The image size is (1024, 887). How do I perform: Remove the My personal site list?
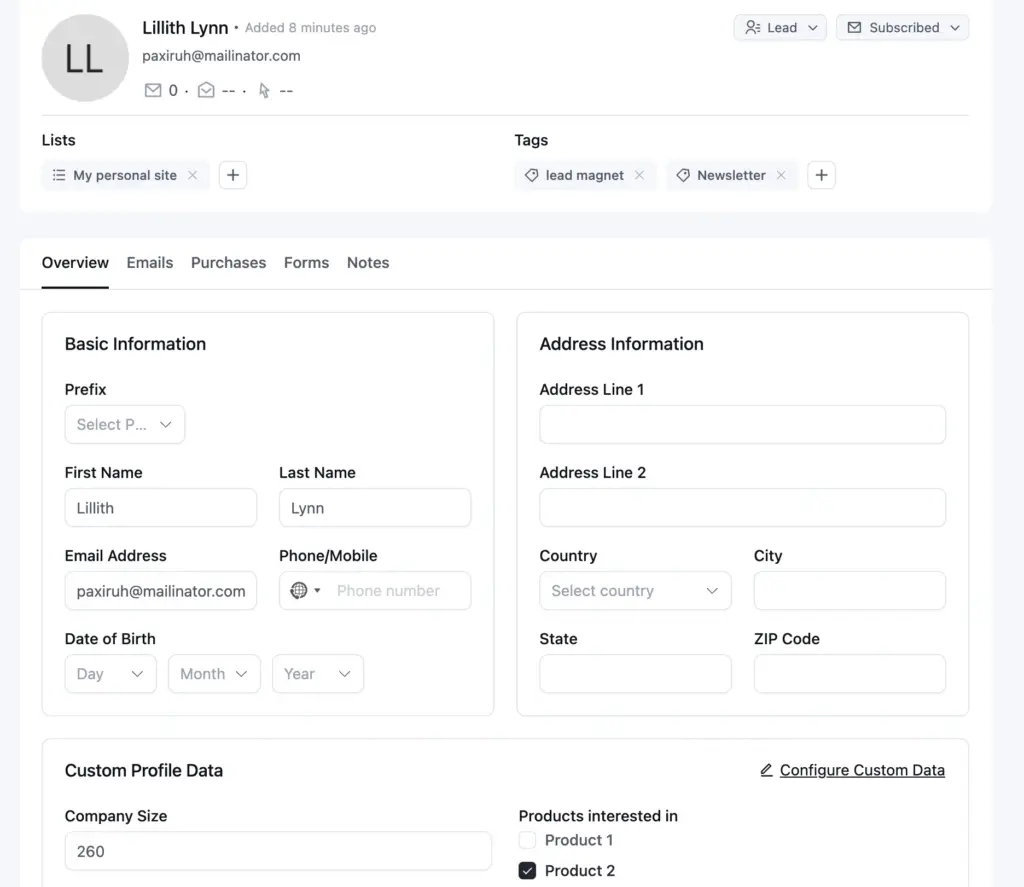pos(193,175)
